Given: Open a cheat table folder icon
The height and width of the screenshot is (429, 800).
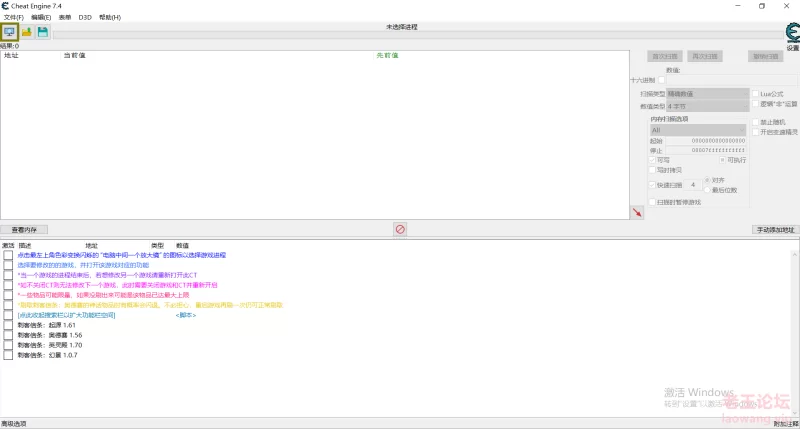Looking at the screenshot, I should point(27,32).
